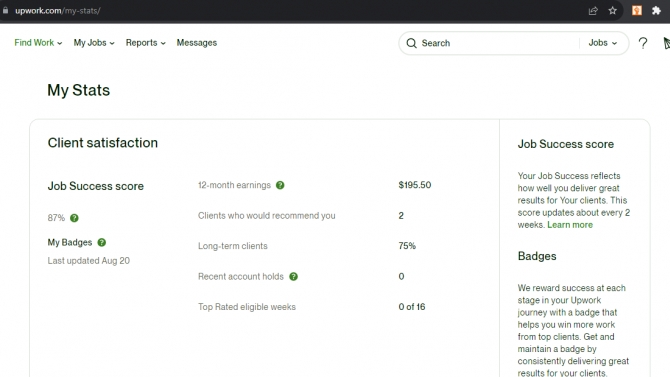Open the Jobs search category dropdown
The width and height of the screenshot is (670, 377).
602,43
